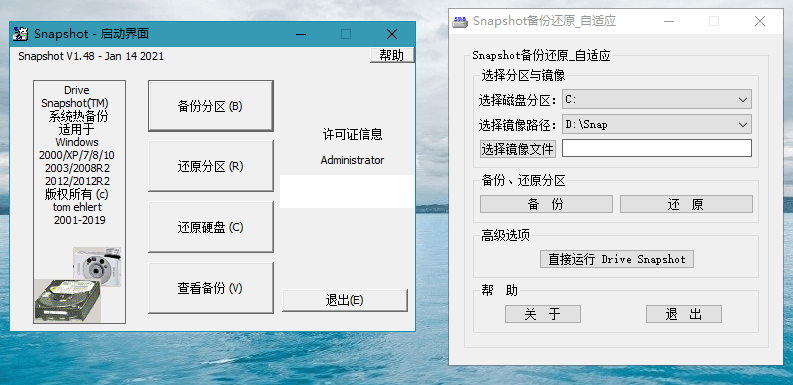Focus the image file path input field
793x385 pixels.
(656, 148)
